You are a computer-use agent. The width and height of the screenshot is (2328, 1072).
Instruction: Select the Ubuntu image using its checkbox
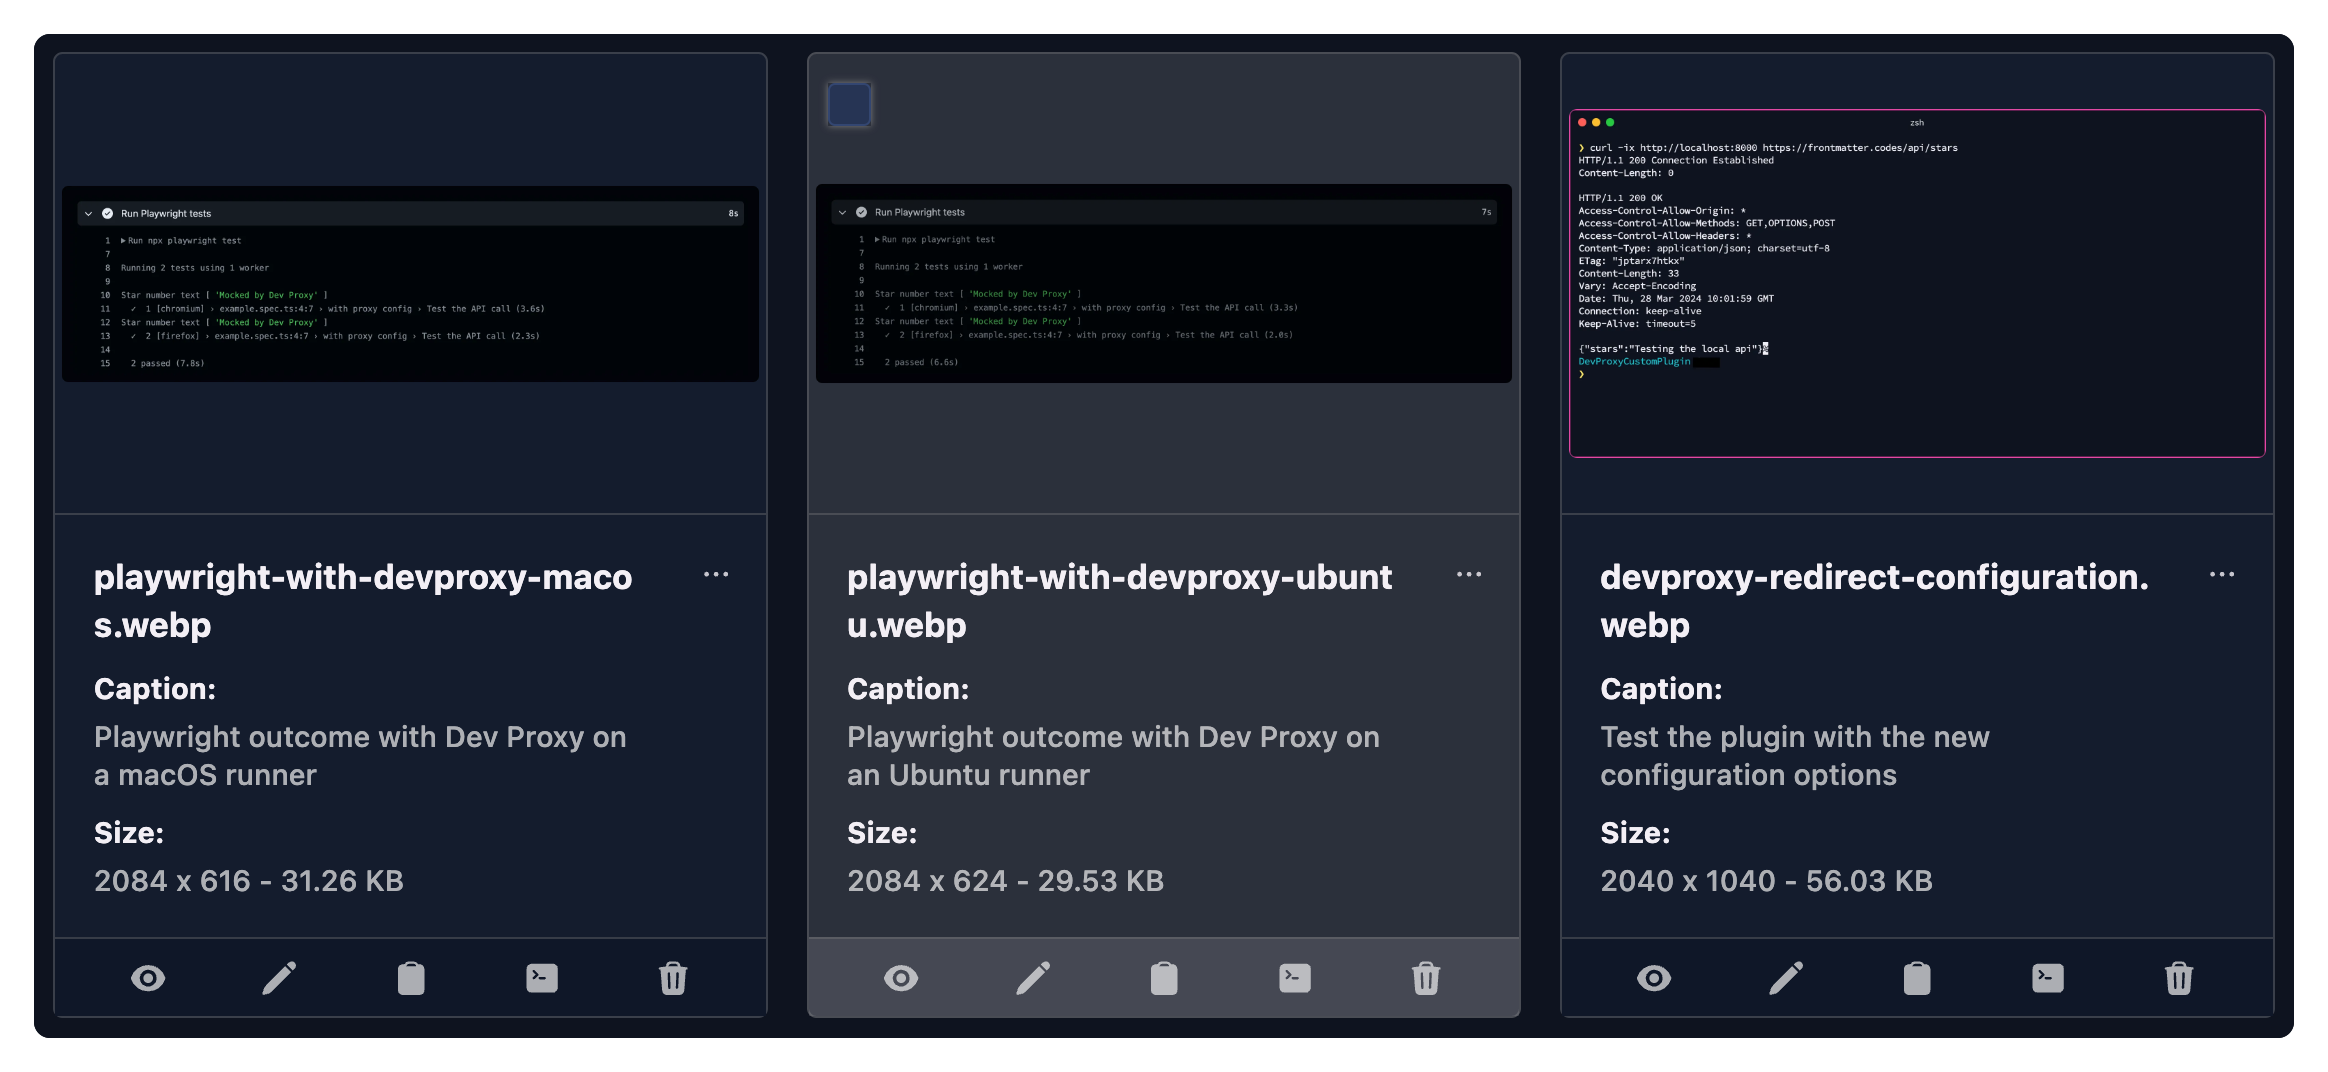(x=849, y=105)
